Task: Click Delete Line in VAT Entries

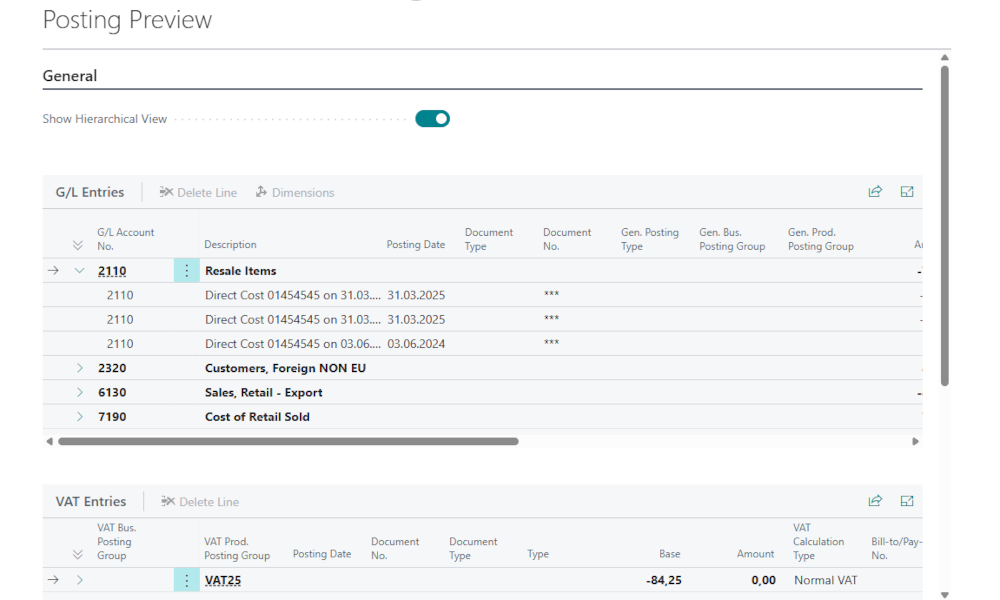Action: [200, 502]
